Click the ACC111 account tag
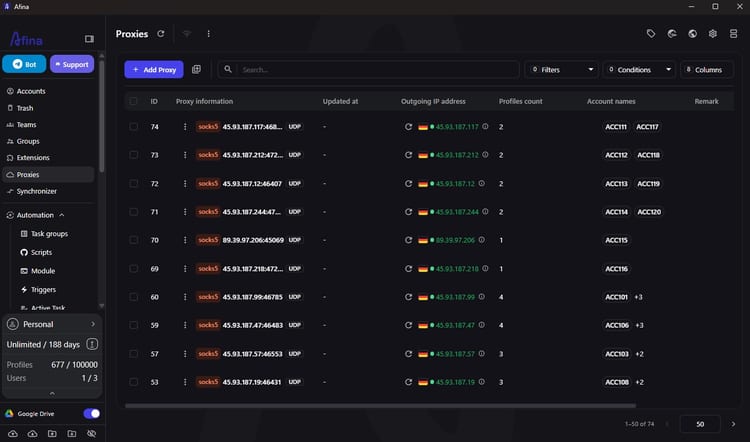 pos(616,127)
